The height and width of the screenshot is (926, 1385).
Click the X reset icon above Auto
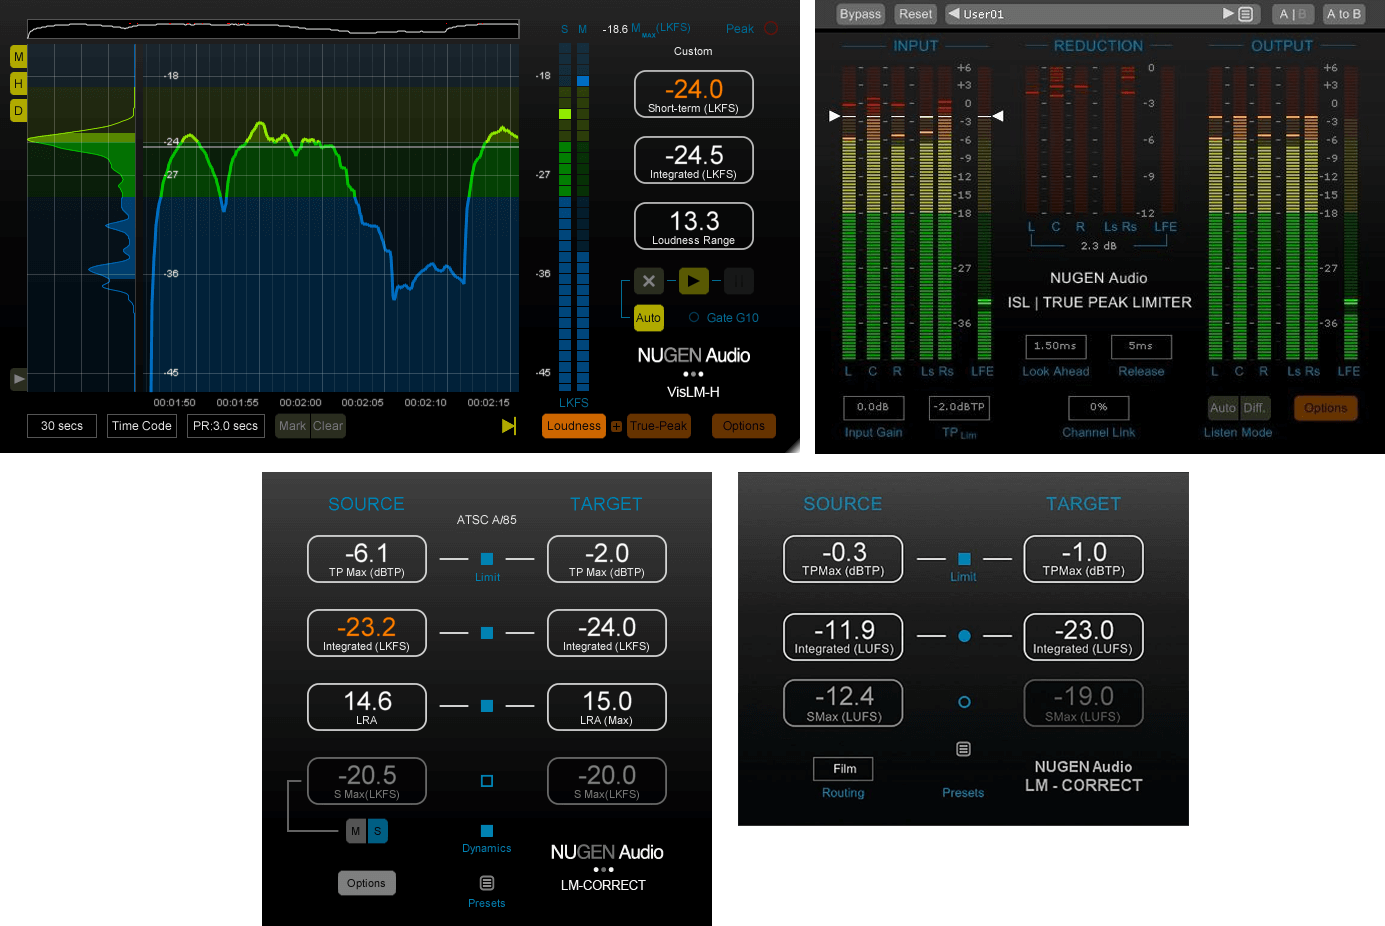(x=648, y=281)
